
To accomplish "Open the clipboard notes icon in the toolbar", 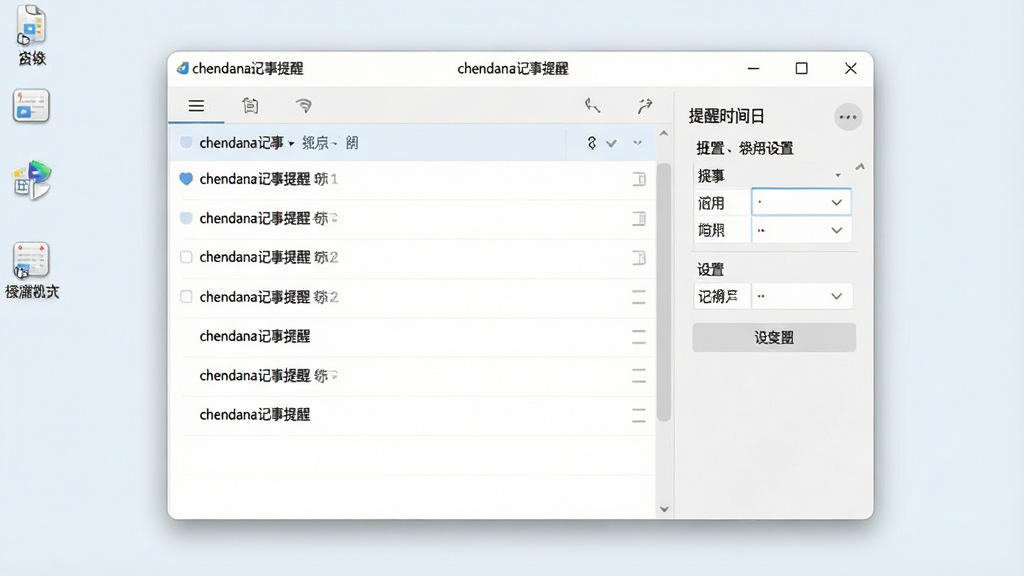I will pyautogui.click(x=250, y=106).
